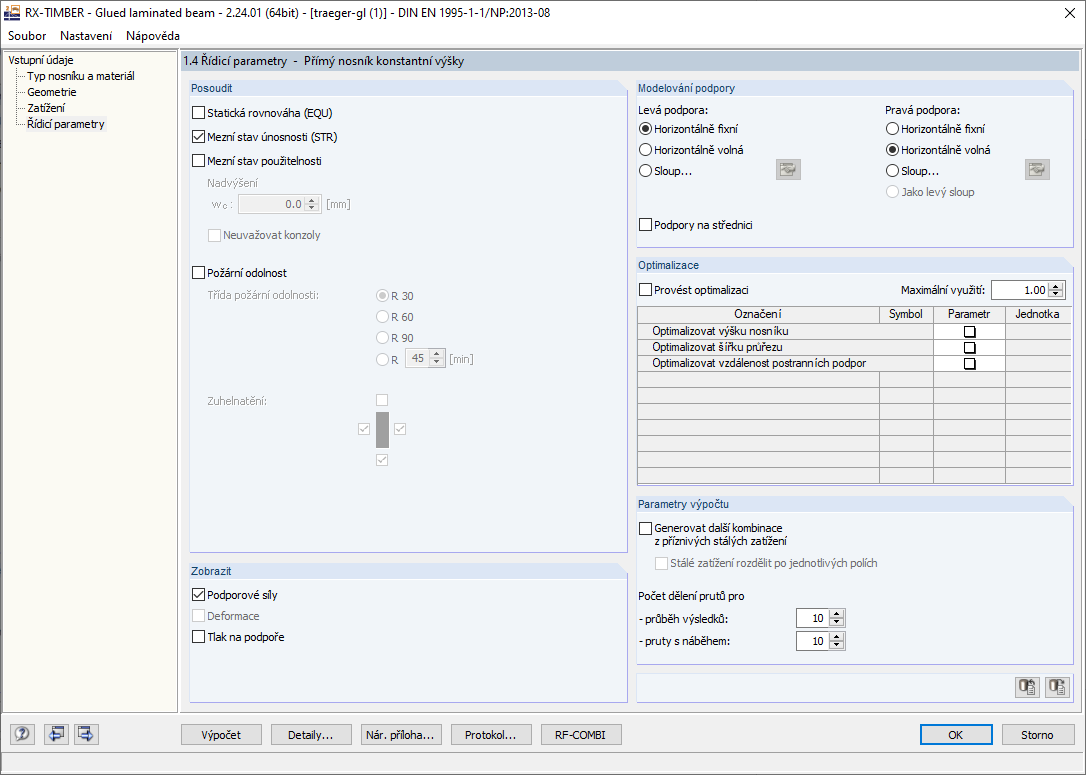Enable Podpory na střednici
This screenshot has width=1086, height=775.
coord(646,225)
